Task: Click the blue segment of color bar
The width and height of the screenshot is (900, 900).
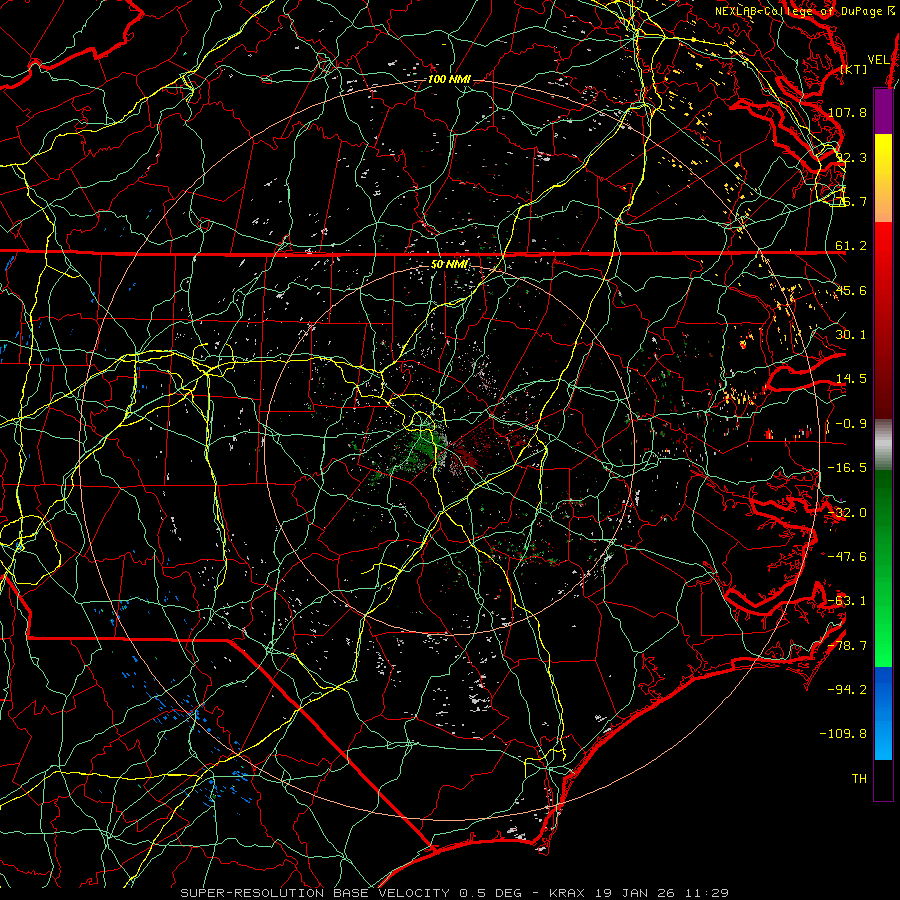Action: [x=883, y=713]
